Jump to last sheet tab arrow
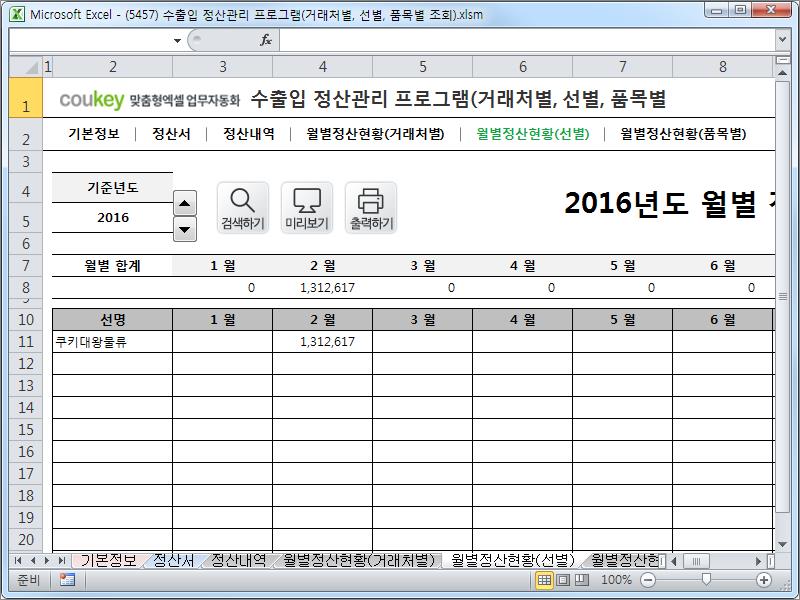The image size is (800, 600). pos(61,561)
